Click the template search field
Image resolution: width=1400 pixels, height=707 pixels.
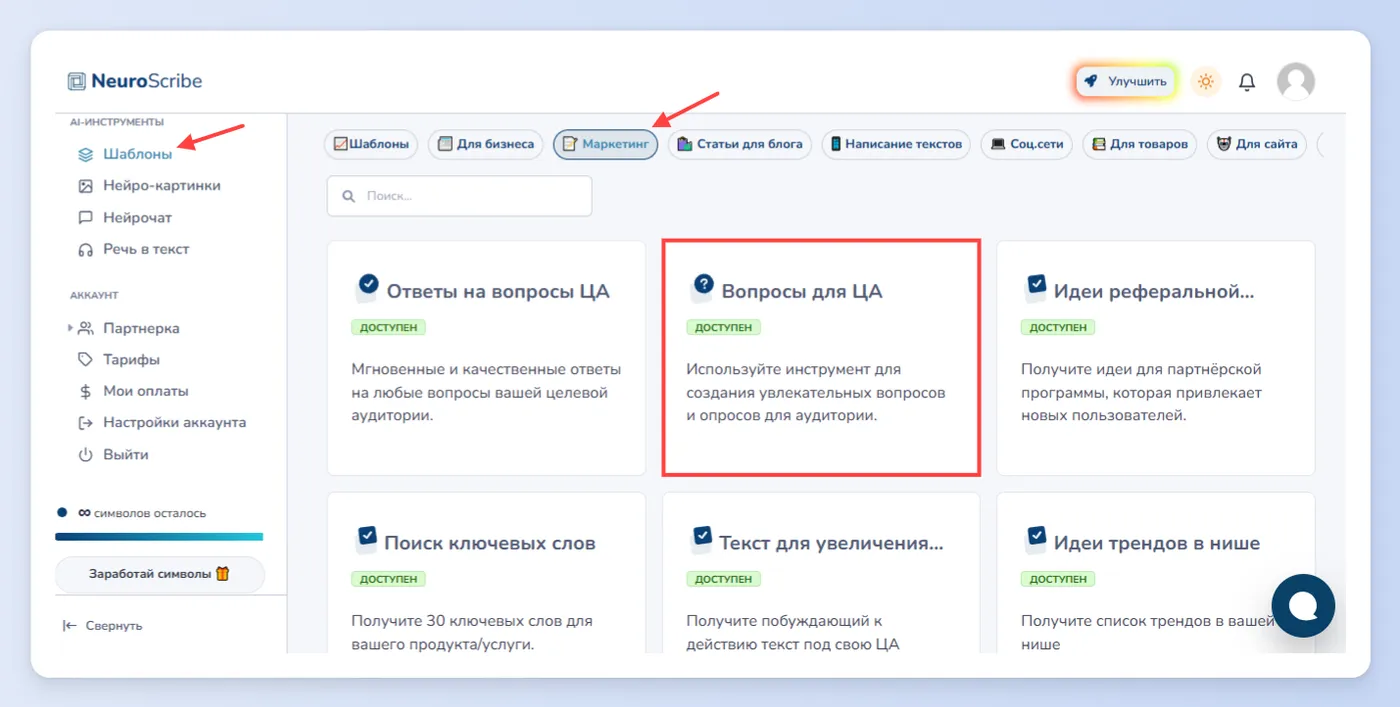click(459, 196)
